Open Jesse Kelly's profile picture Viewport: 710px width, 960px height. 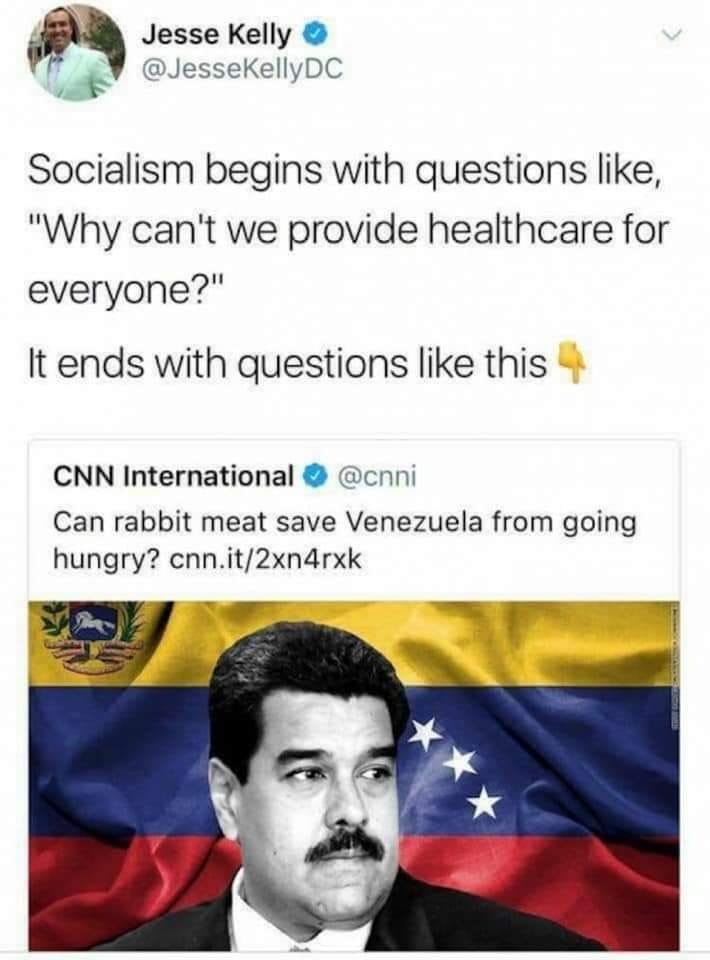point(77,53)
